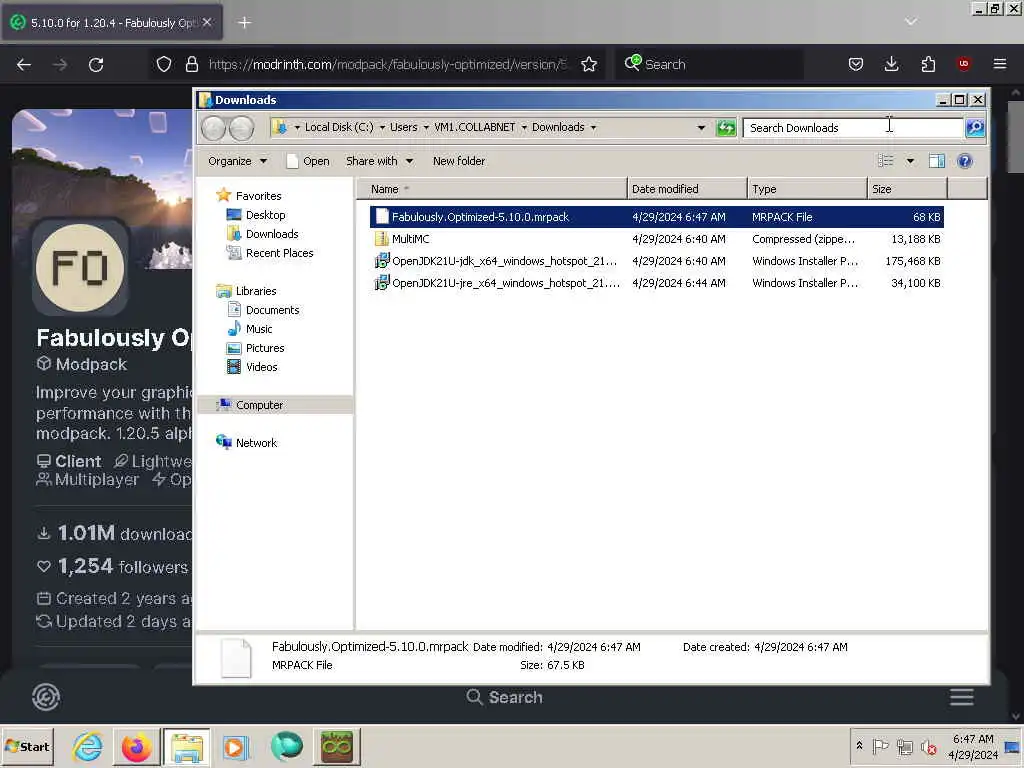Open Recent Places in the navigation pane
The height and width of the screenshot is (768, 1024).
pyautogui.click(x=279, y=253)
